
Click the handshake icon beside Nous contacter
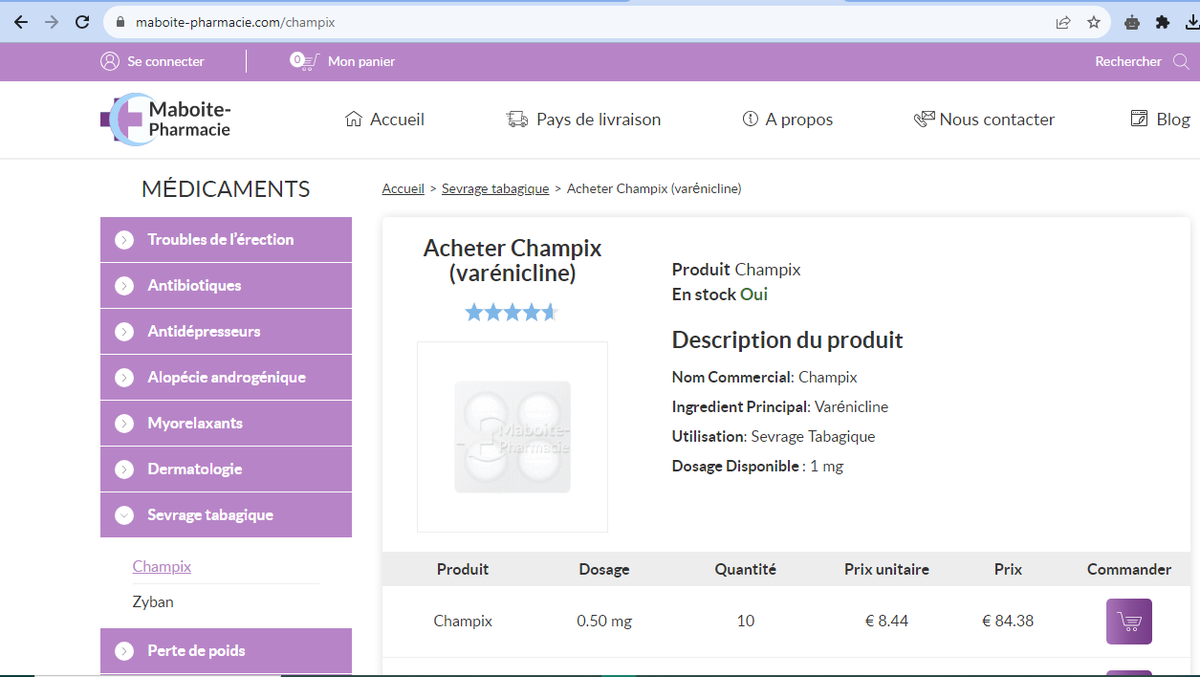point(924,119)
